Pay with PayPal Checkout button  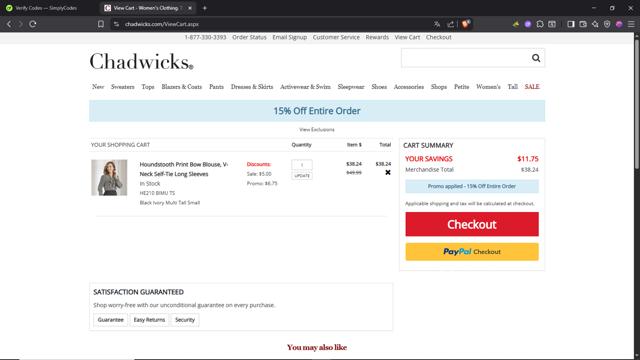472,252
